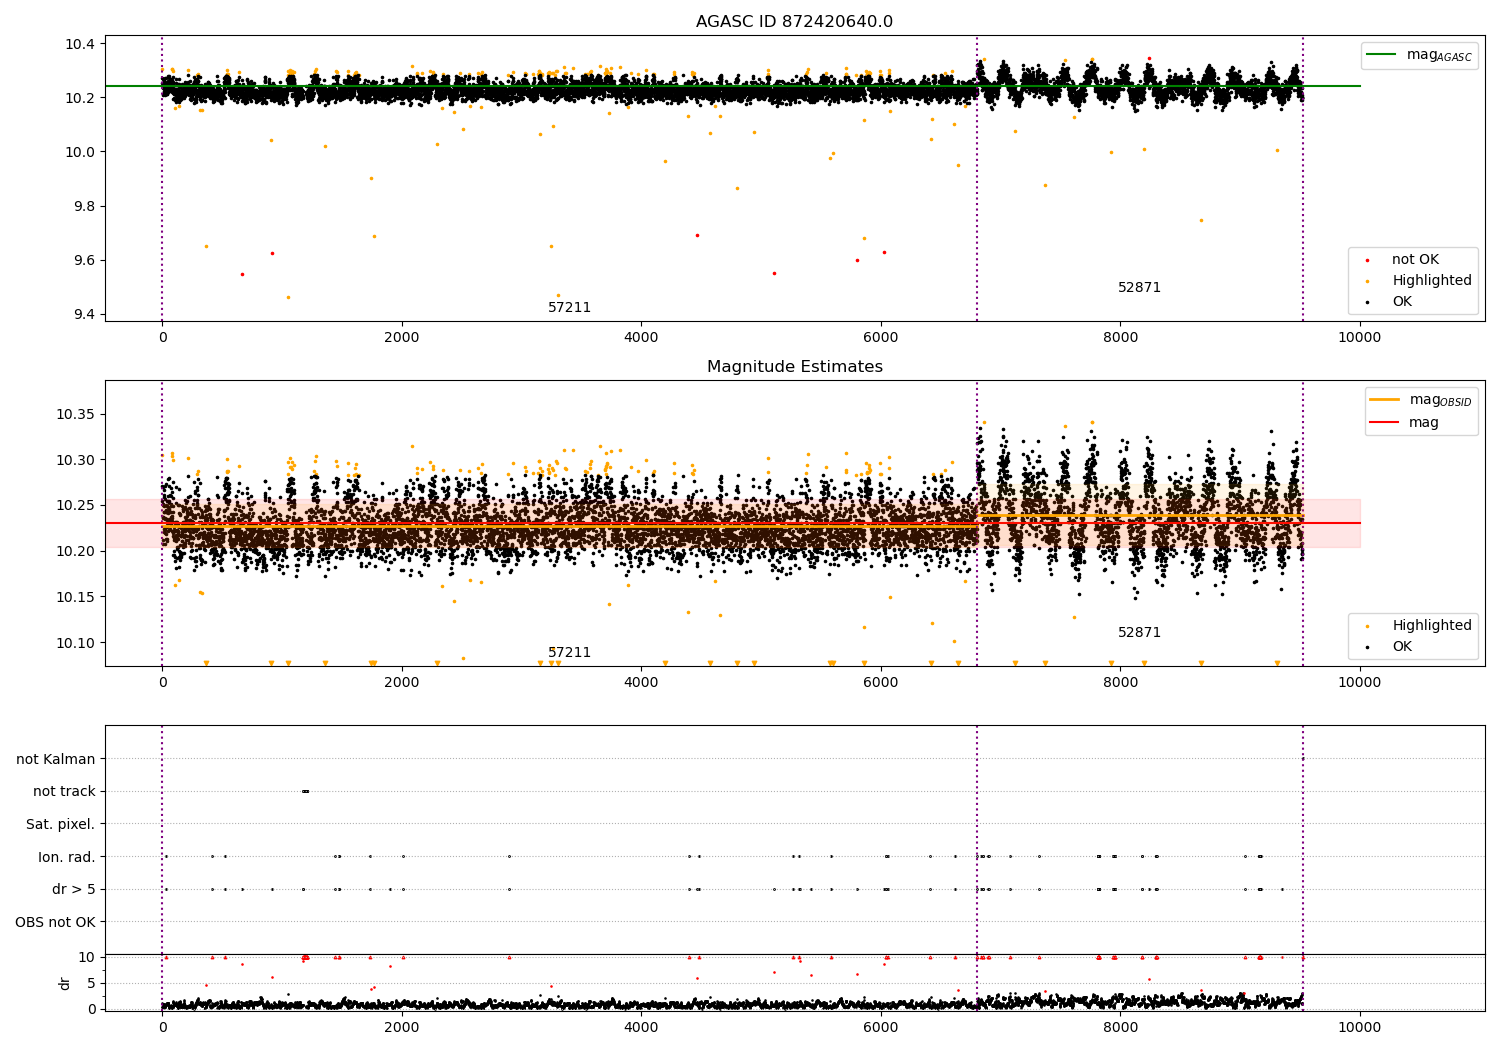Click the '0' x-axis tick in Magnitude Estimates plot
Screen dimensions: 1500x1050
click(x=162, y=683)
